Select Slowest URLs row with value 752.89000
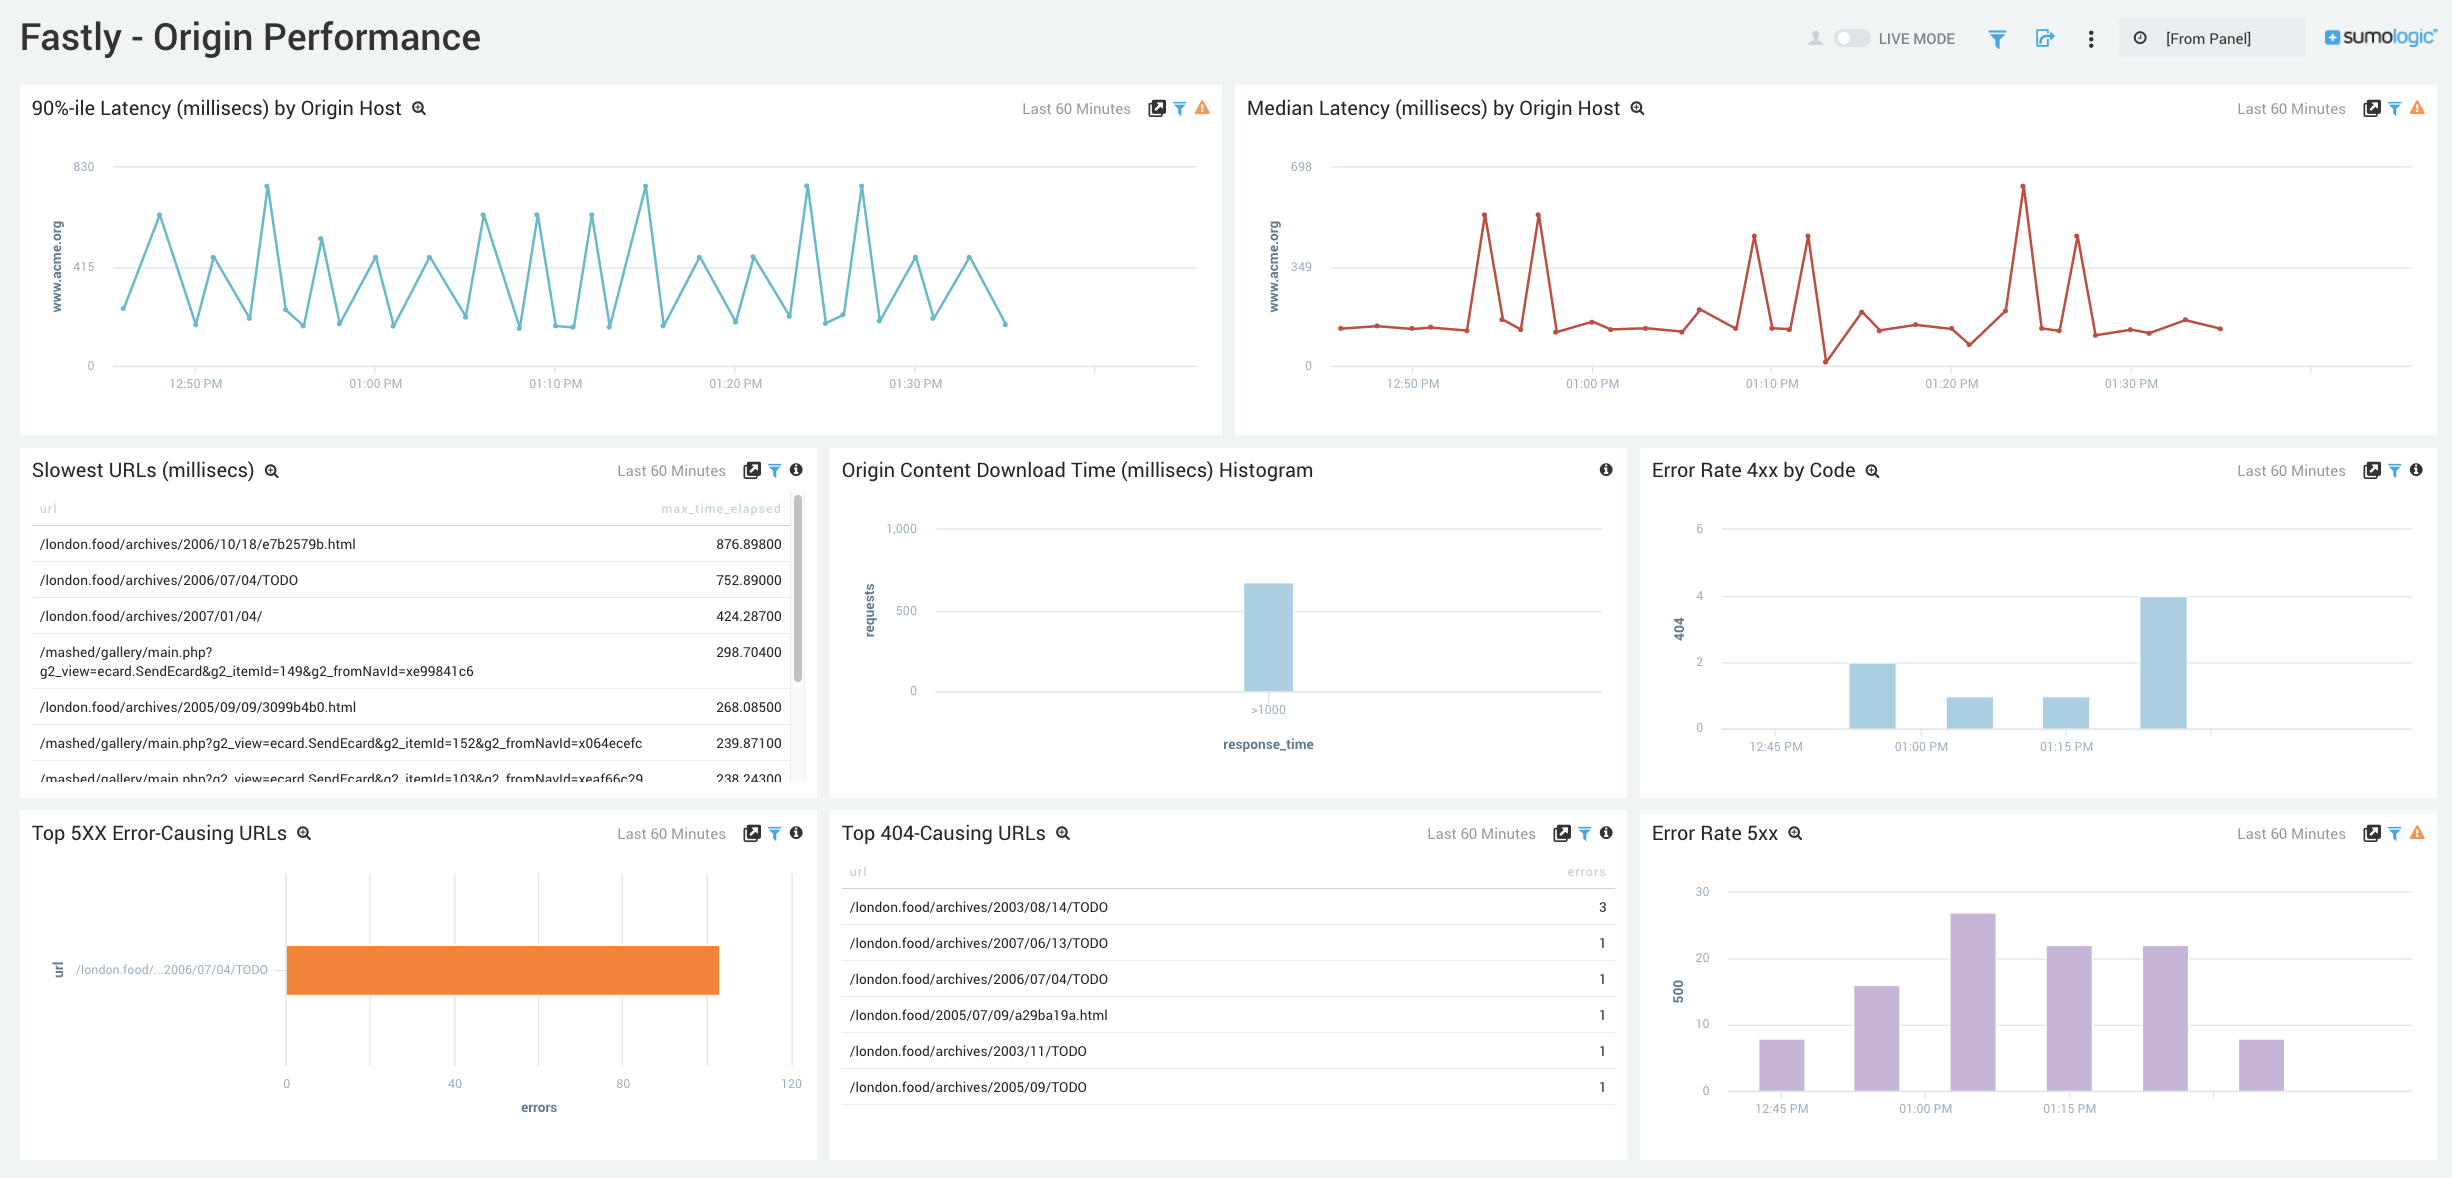Image resolution: width=2452 pixels, height=1178 pixels. 410,580
